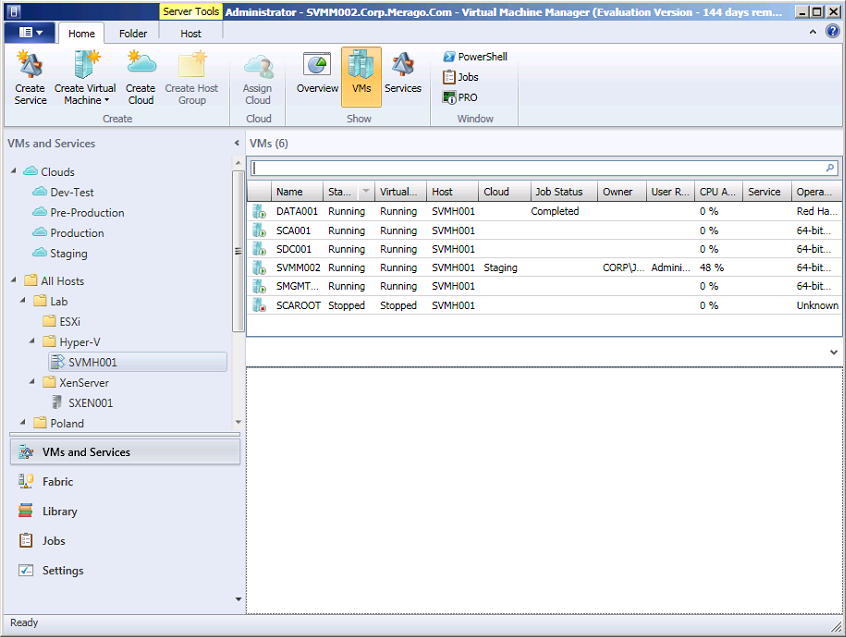Click the tree scrollbar down arrow
846x637 pixels.
[238, 422]
